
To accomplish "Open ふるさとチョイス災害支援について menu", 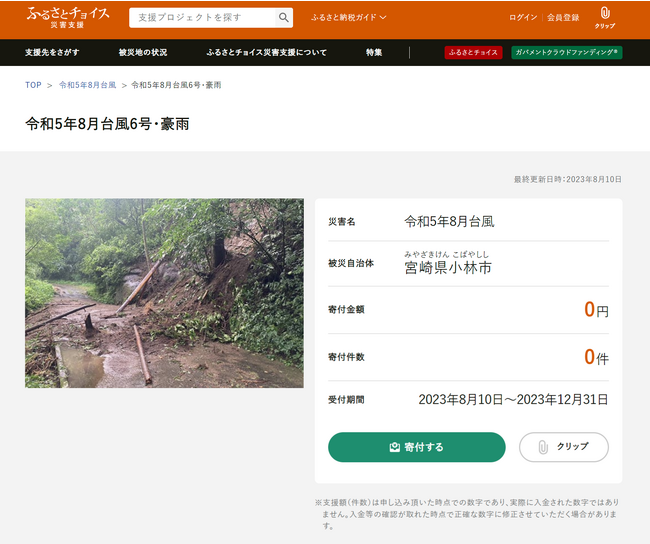I will point(266,52).
